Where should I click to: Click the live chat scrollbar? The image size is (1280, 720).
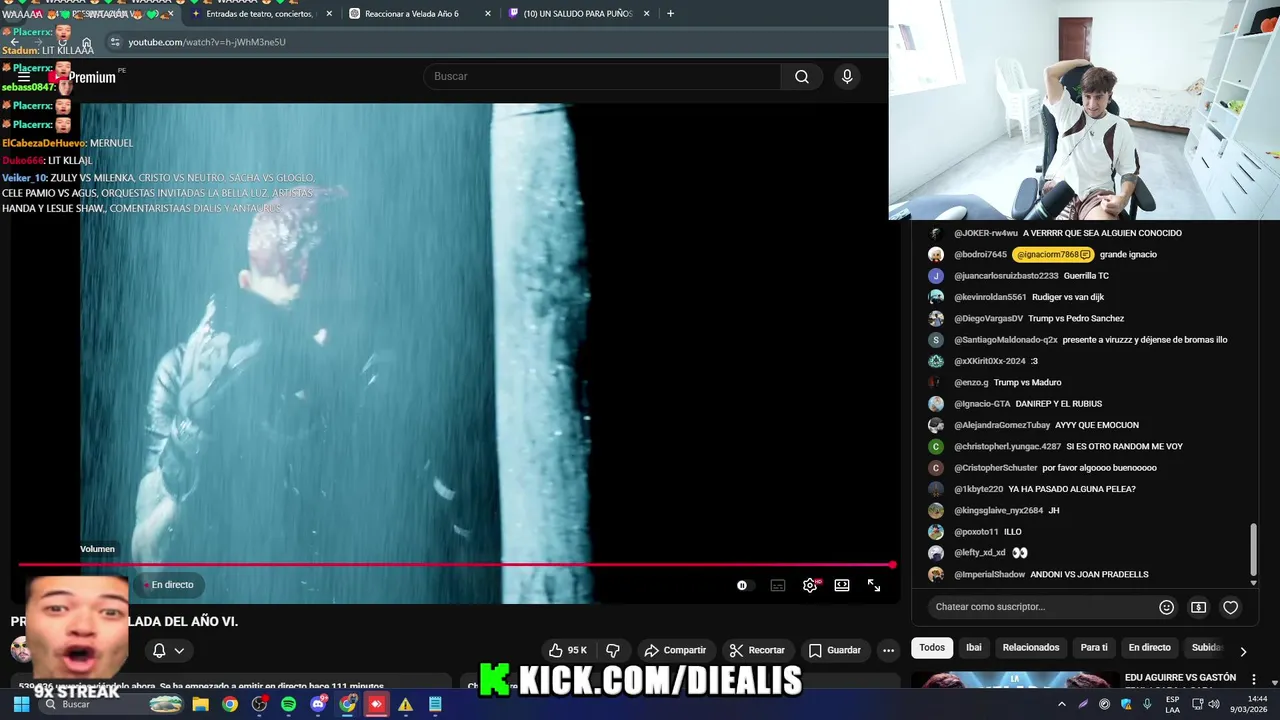[x=1254, y=549]
